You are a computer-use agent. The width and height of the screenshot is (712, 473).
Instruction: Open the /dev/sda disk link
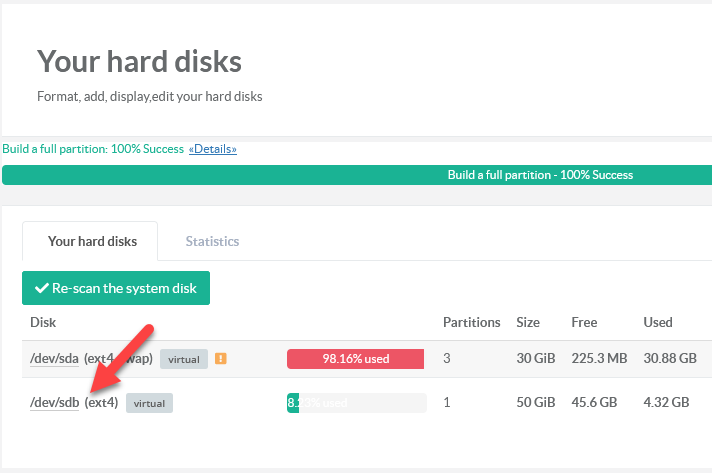[x=54, y=358]
